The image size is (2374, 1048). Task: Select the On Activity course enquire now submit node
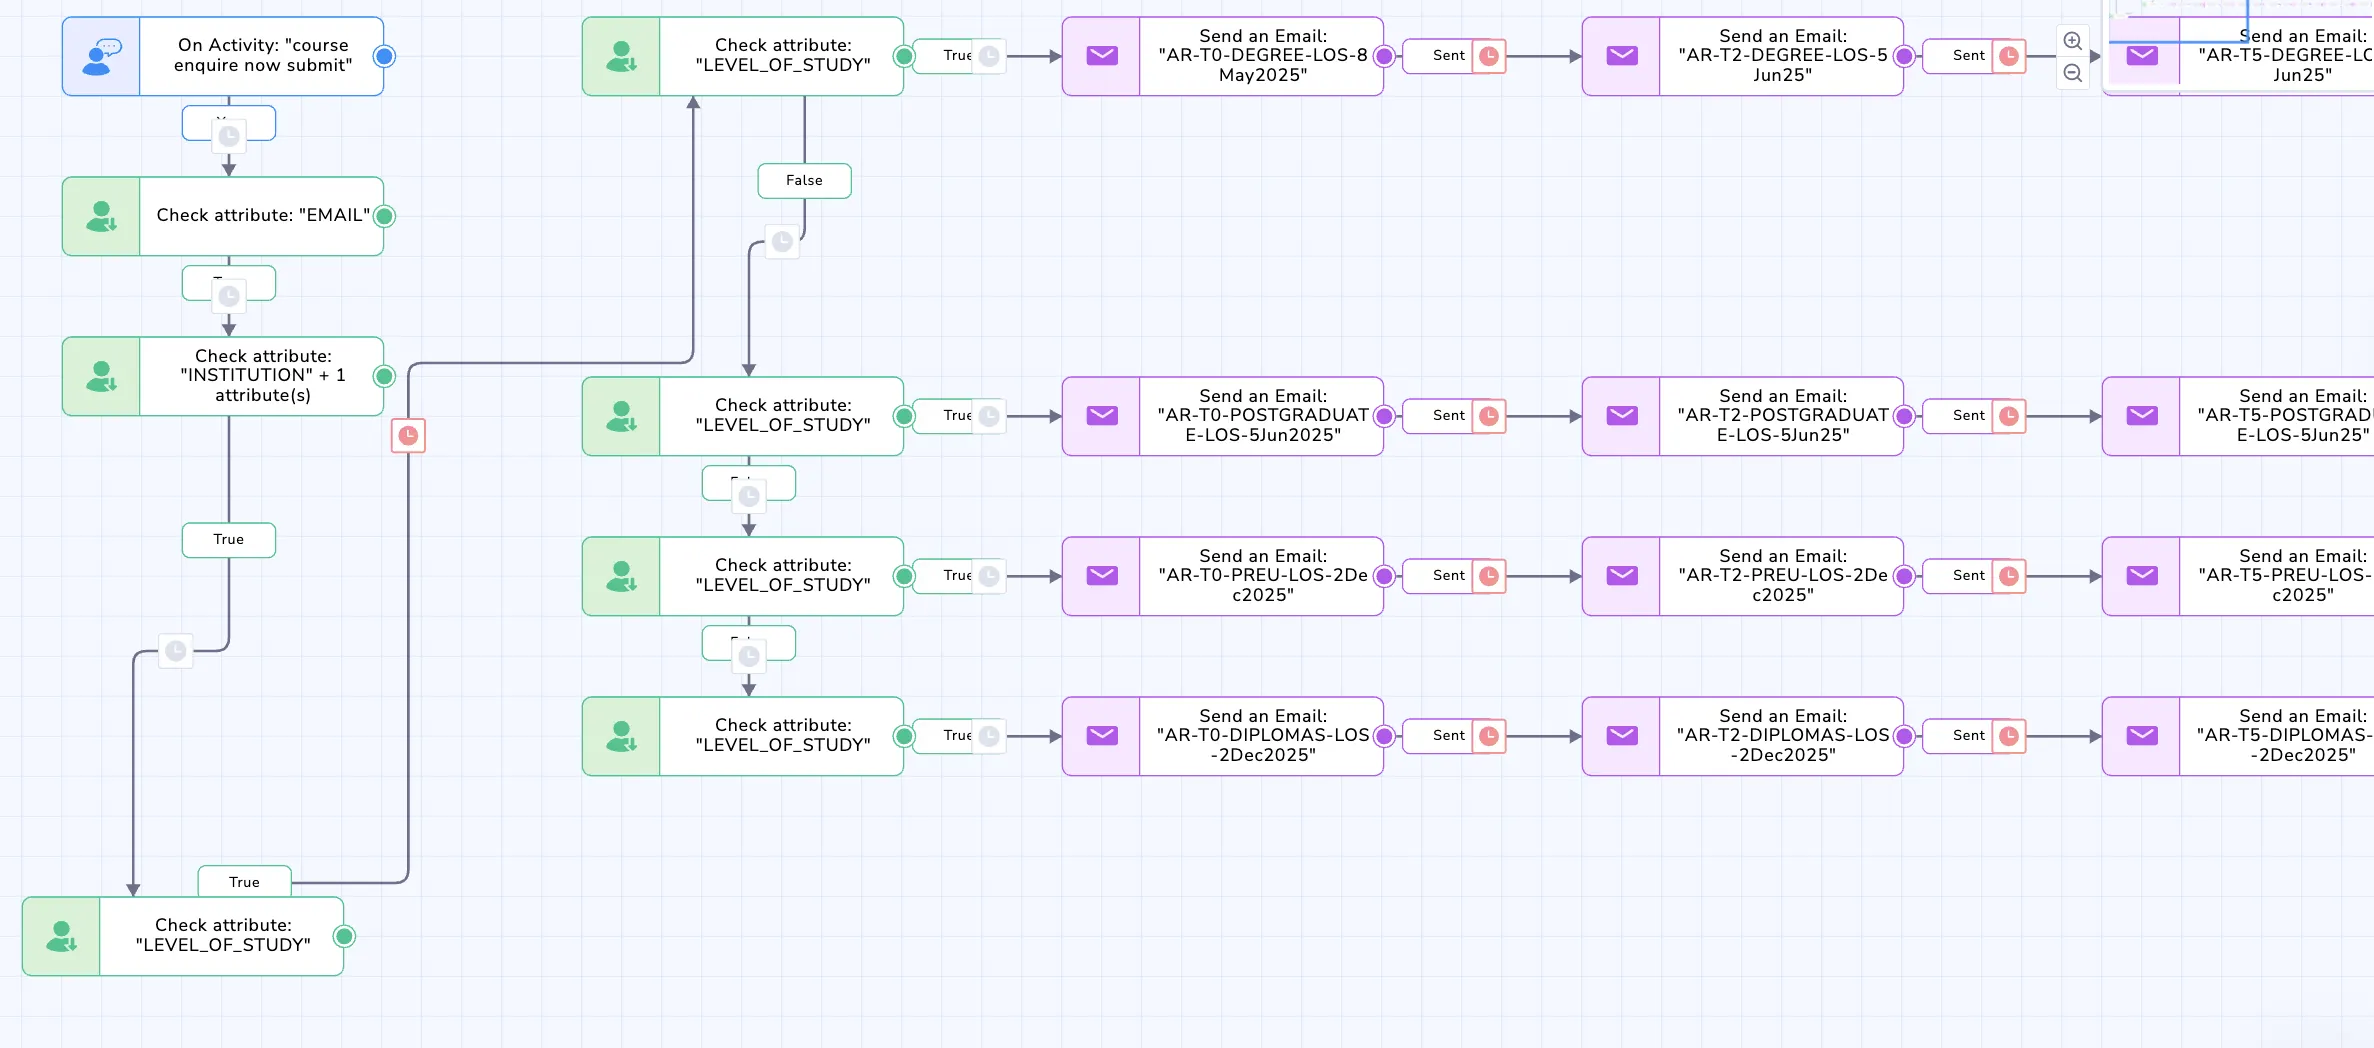coord(223,56)
